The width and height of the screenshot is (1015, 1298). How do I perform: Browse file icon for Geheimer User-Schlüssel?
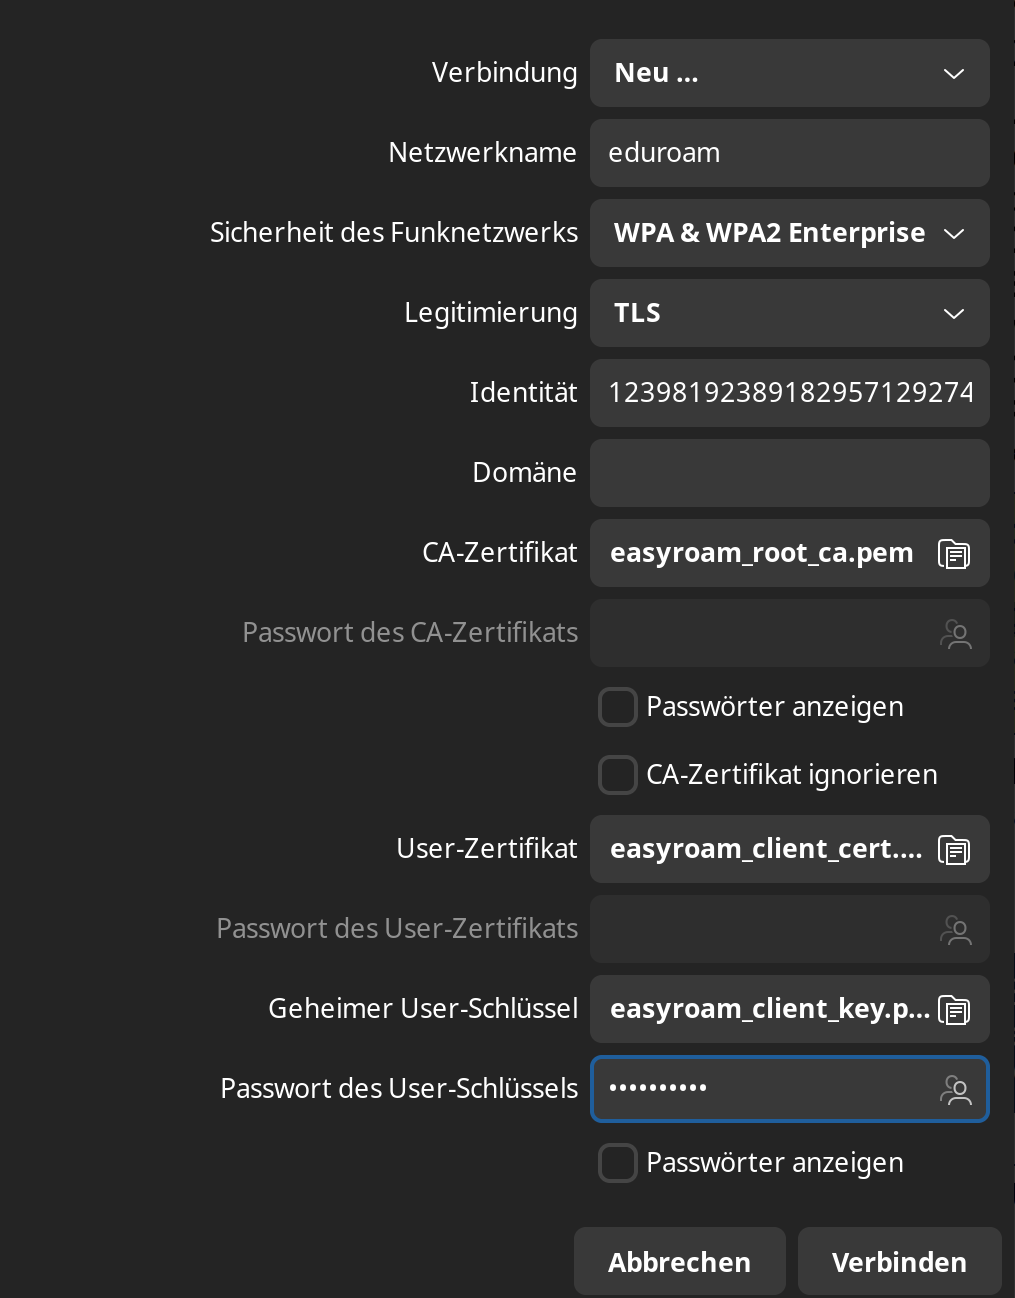(953, 1009)
